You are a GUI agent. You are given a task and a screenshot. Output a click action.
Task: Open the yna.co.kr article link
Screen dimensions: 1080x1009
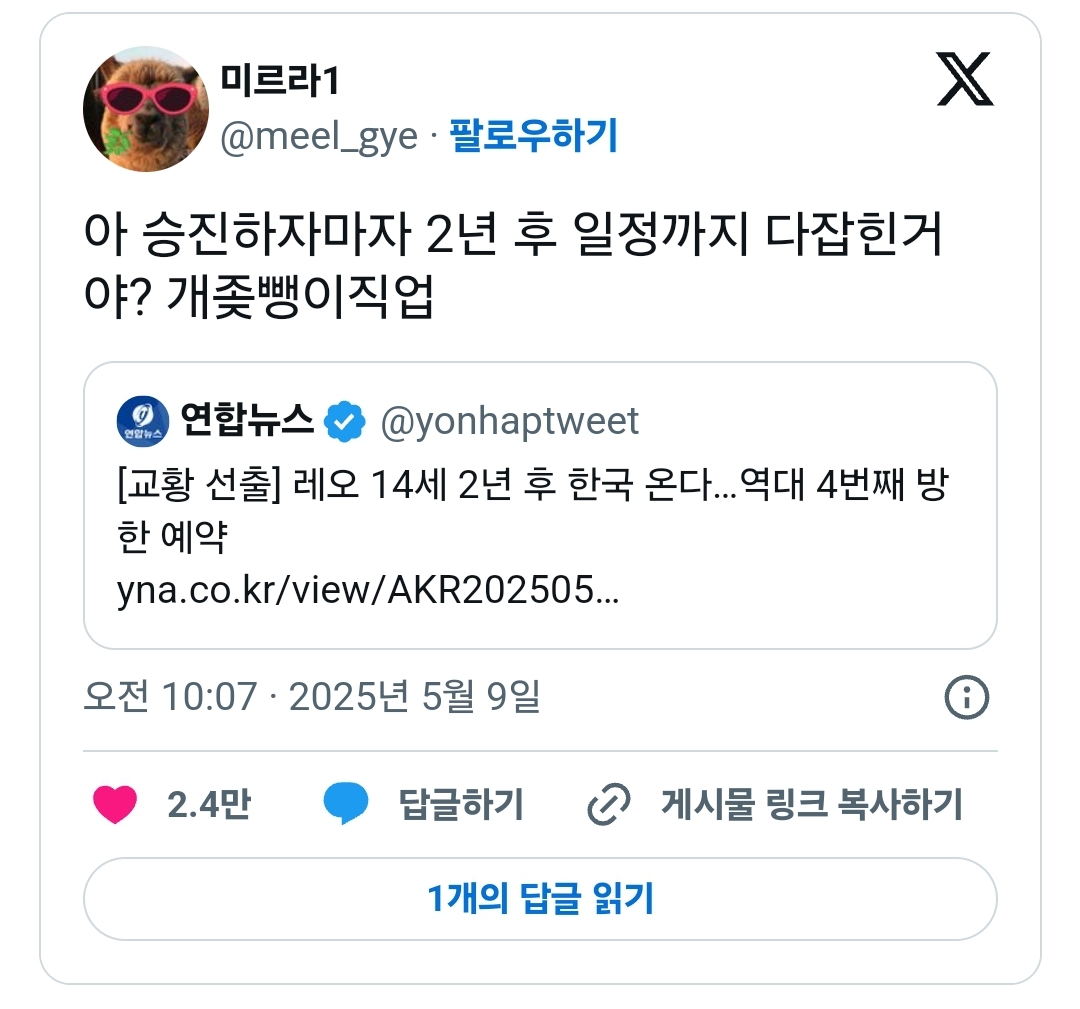[x=368, y=590]
